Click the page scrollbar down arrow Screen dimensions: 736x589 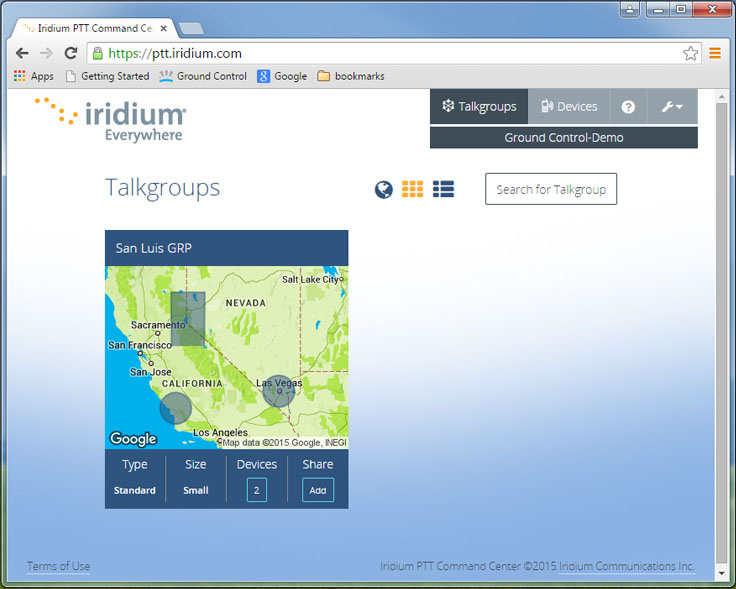721,574
